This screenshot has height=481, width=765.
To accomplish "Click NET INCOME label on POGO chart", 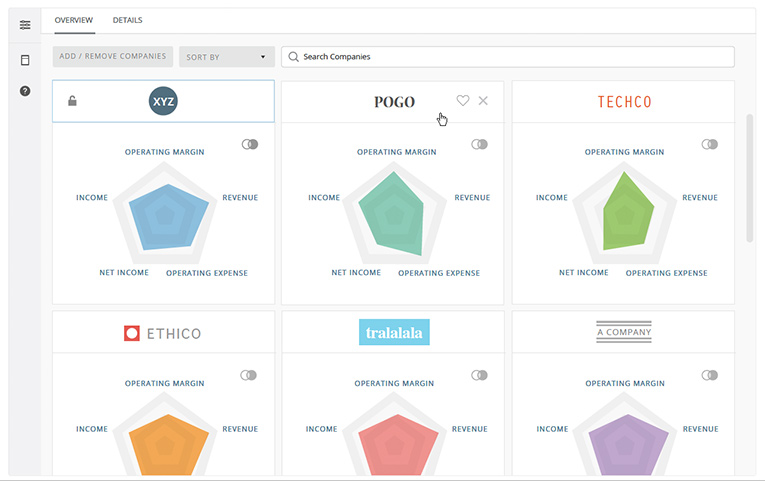I will click(x=356, y=273).
